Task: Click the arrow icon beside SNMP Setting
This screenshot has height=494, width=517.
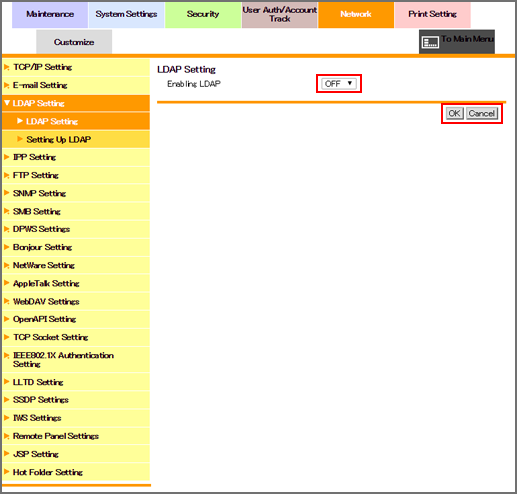Action: (7, 193)
